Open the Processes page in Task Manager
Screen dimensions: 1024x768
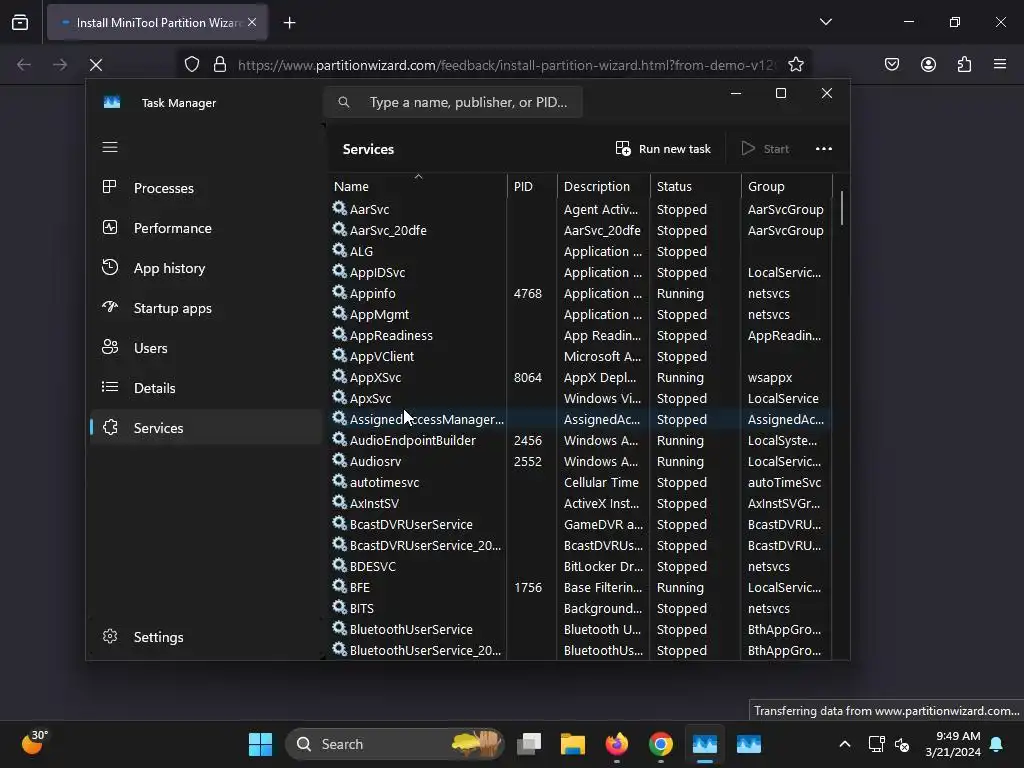click(205, 188)
